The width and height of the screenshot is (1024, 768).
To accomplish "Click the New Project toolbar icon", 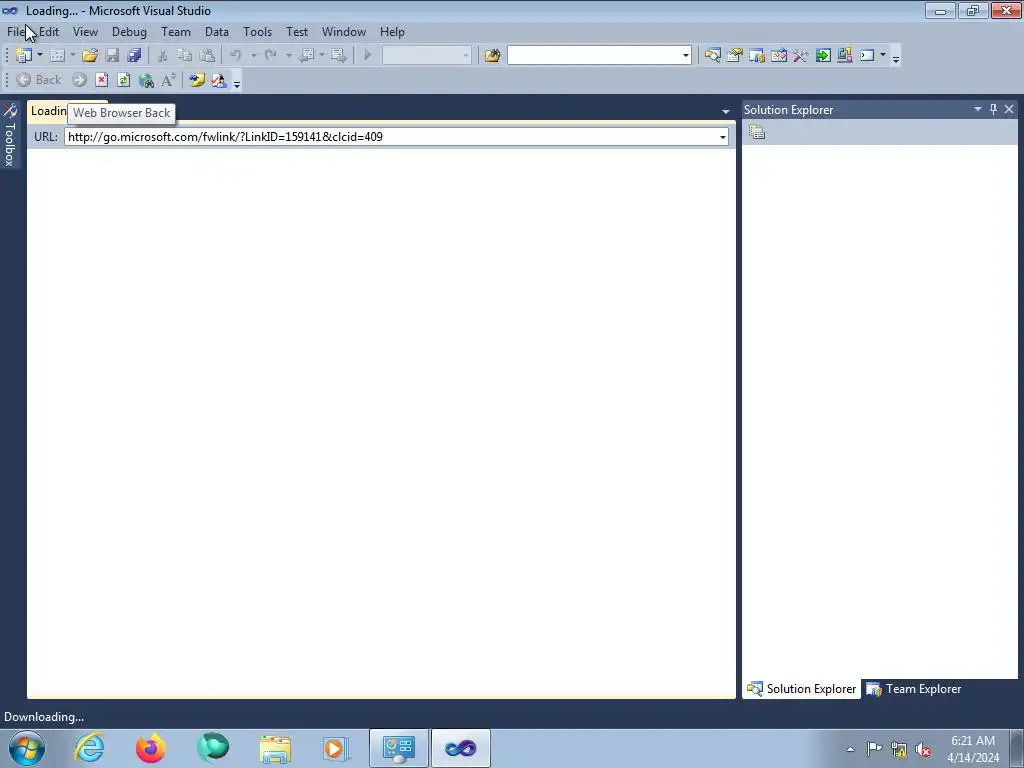I will [24, 56].
